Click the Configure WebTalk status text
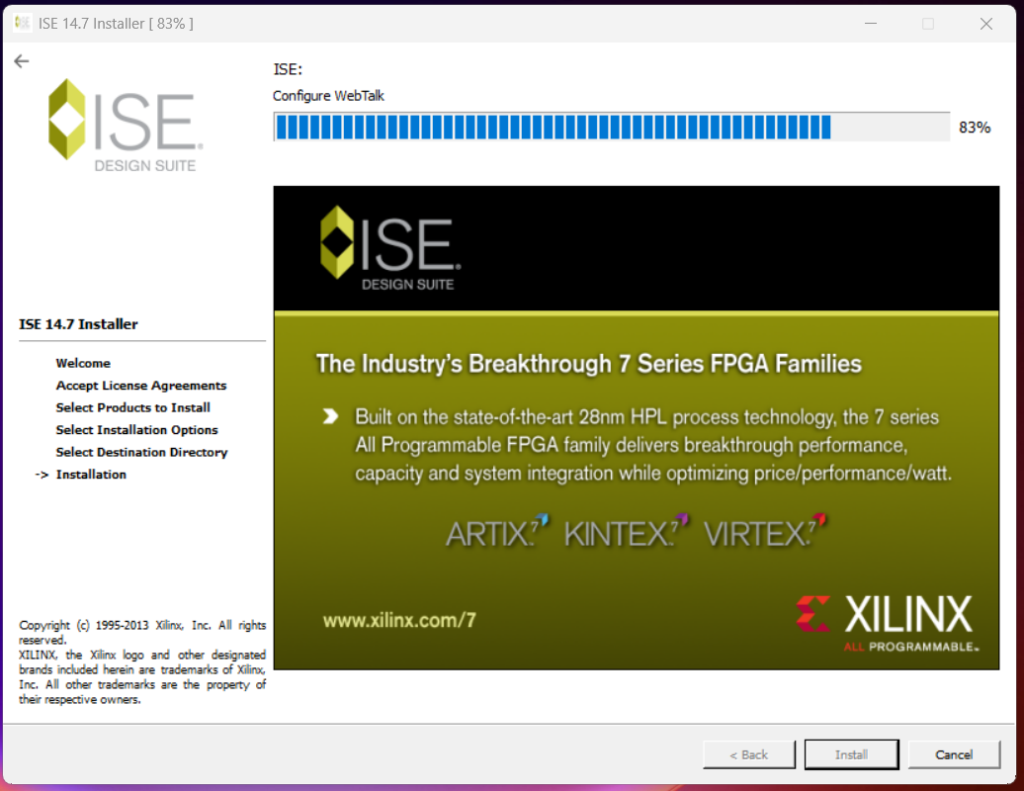This screenshot has height=791, width=1024. [x=328, y=96]
